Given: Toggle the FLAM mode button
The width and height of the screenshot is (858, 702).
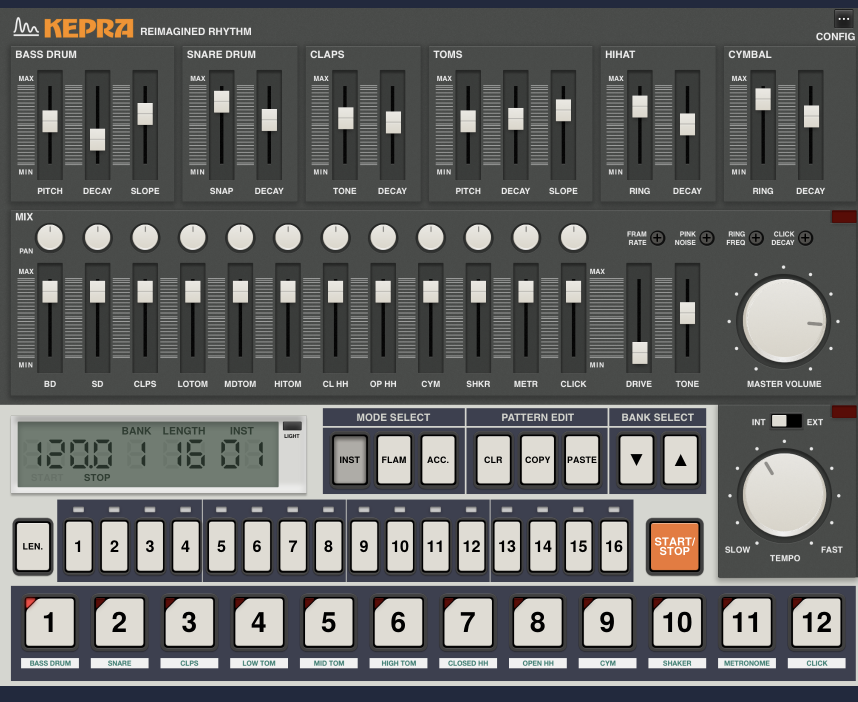Looking at the screenshot, I should click(394, 460).
